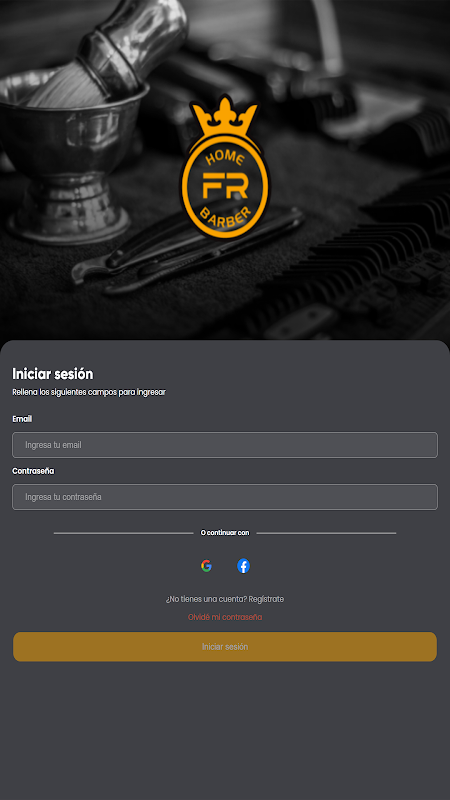The height and width of the screenshot is (800, 450).
Task: Submit with the gold Iniciar sesión button
Action: (x=225, y=647)
